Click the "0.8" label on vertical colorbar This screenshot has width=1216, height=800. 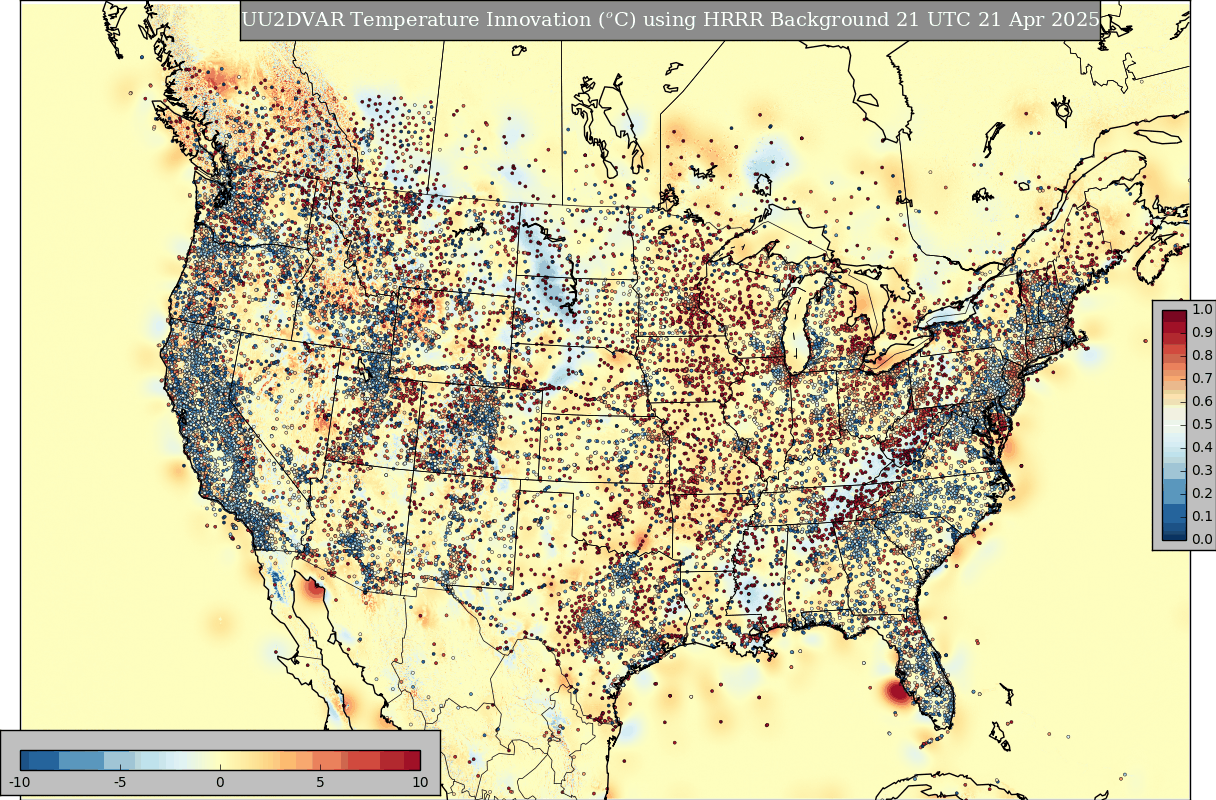[x=1203, y=355]
